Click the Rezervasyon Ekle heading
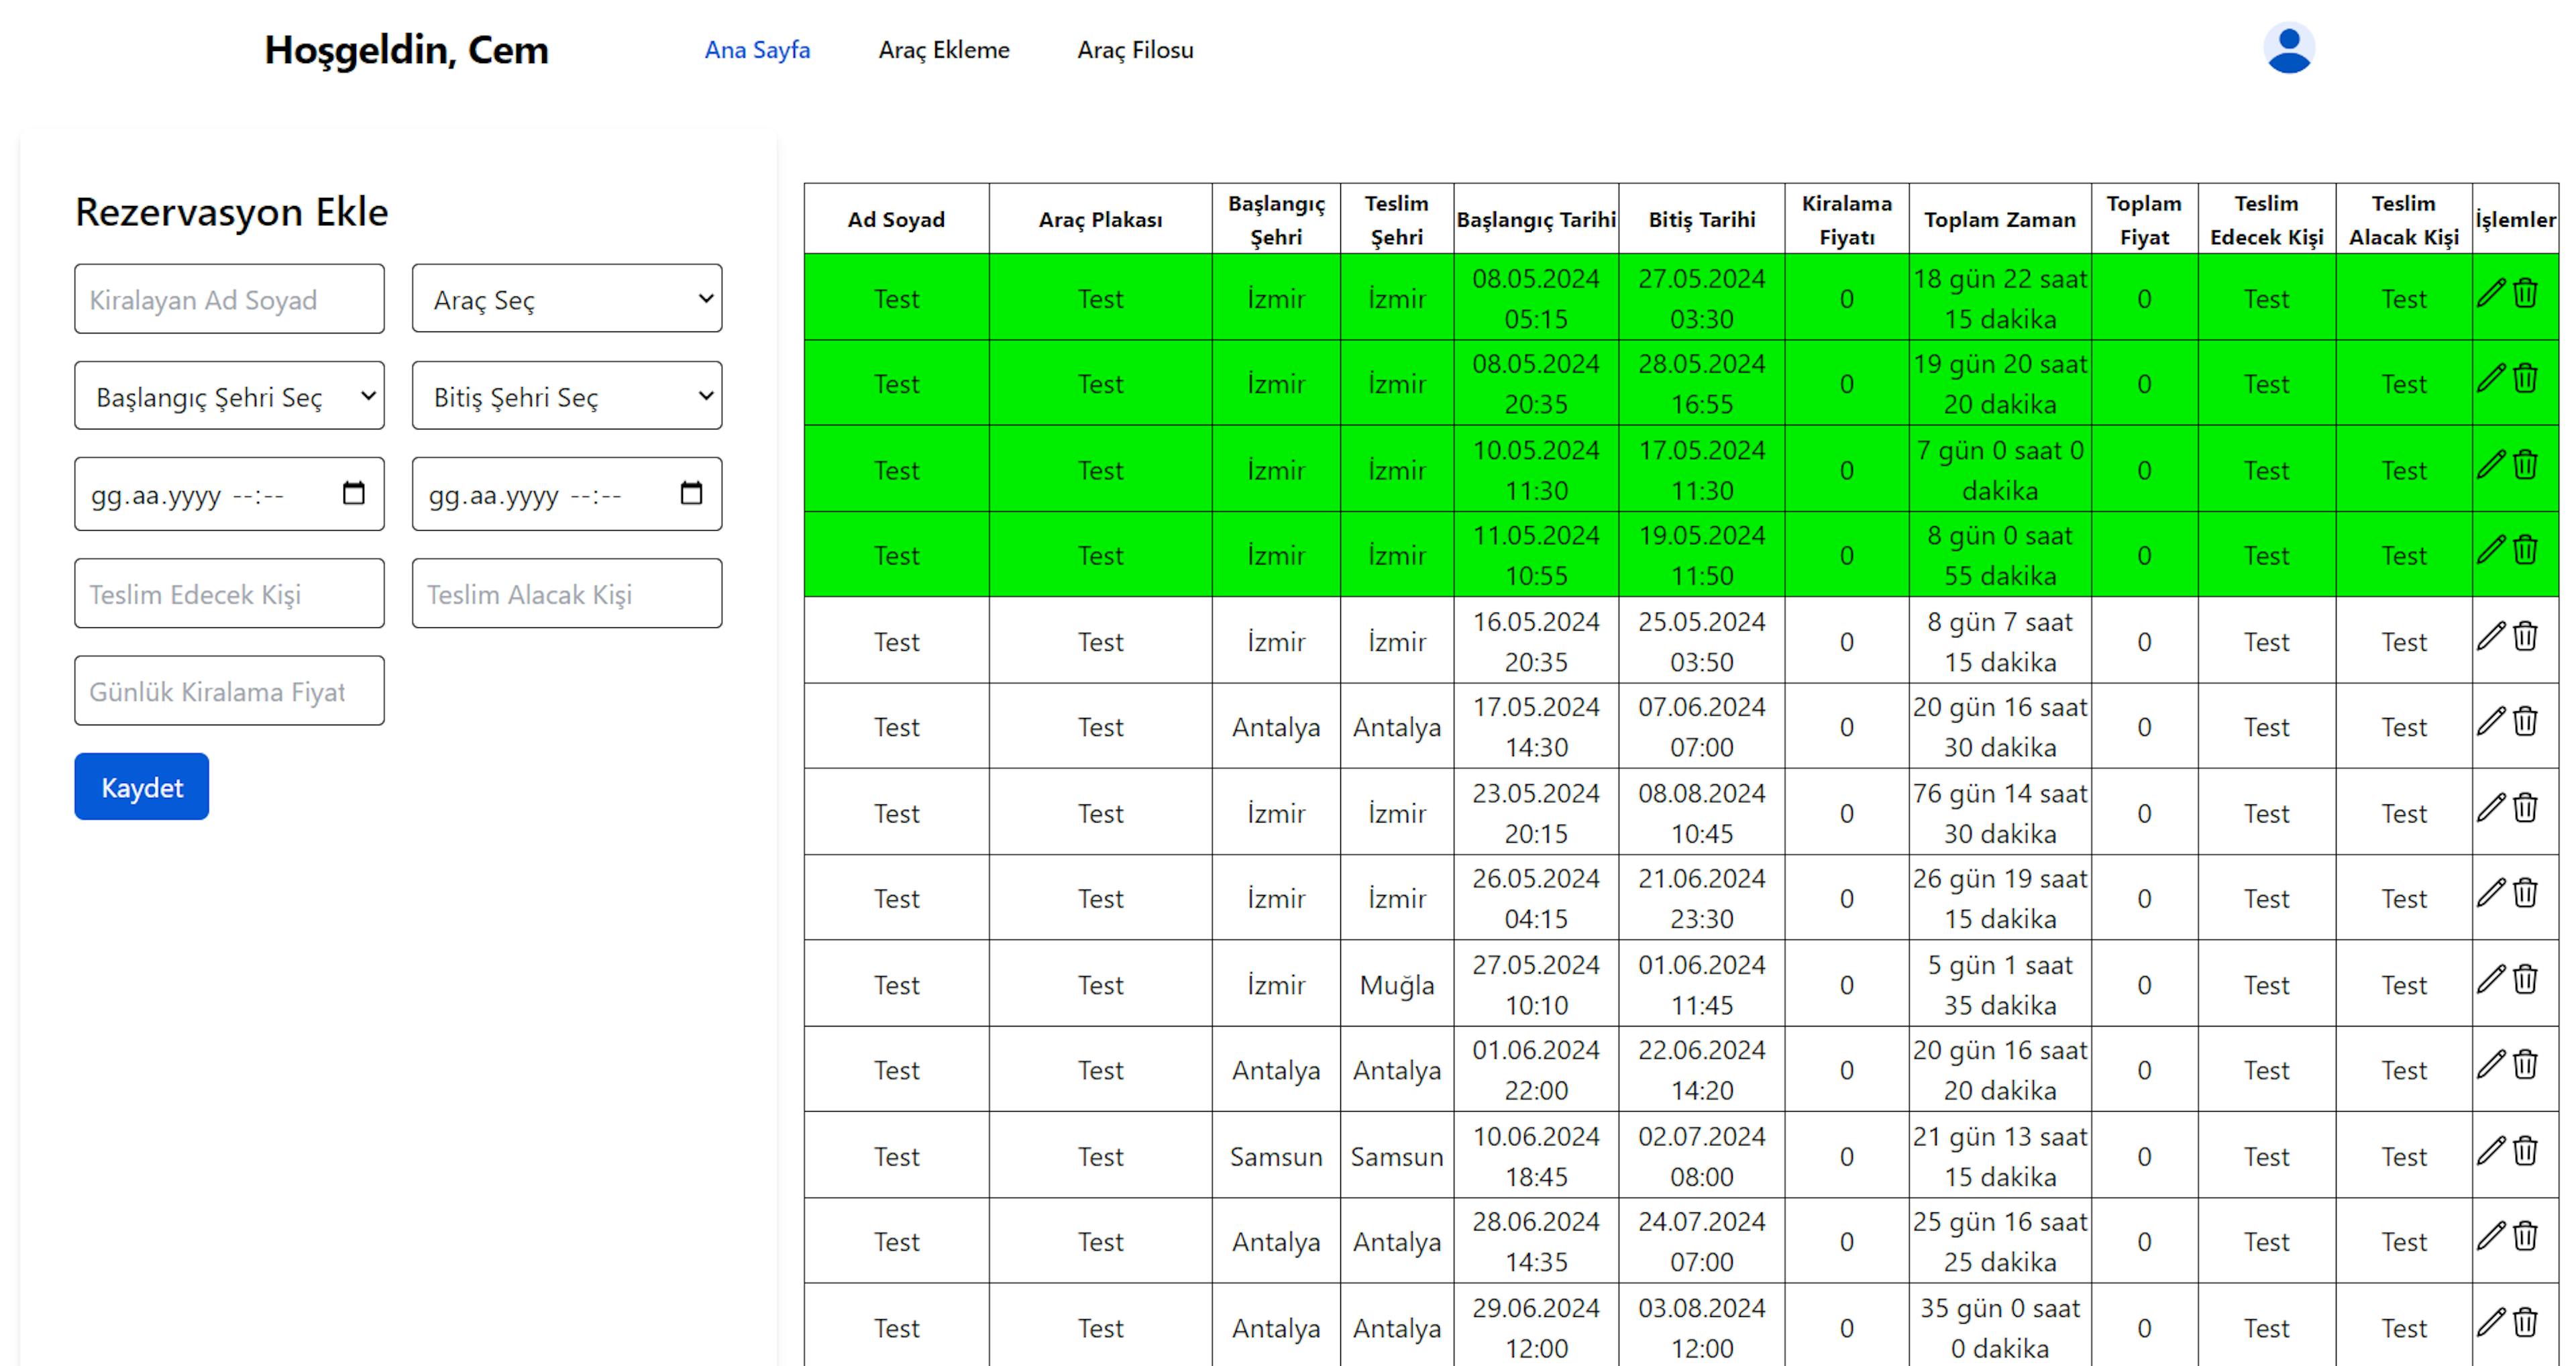This screenshot has height=1366, width=2576. (231, 212)
